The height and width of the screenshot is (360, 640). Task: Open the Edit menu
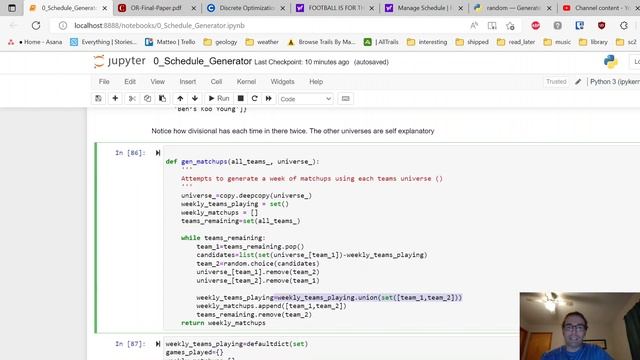130,82
